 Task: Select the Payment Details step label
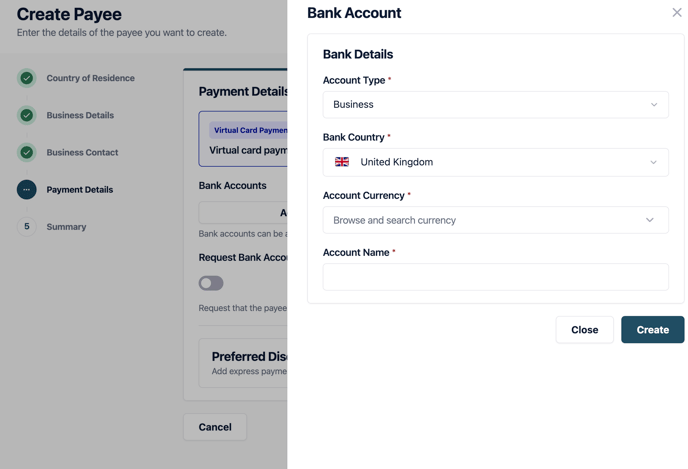pos(80,190)
